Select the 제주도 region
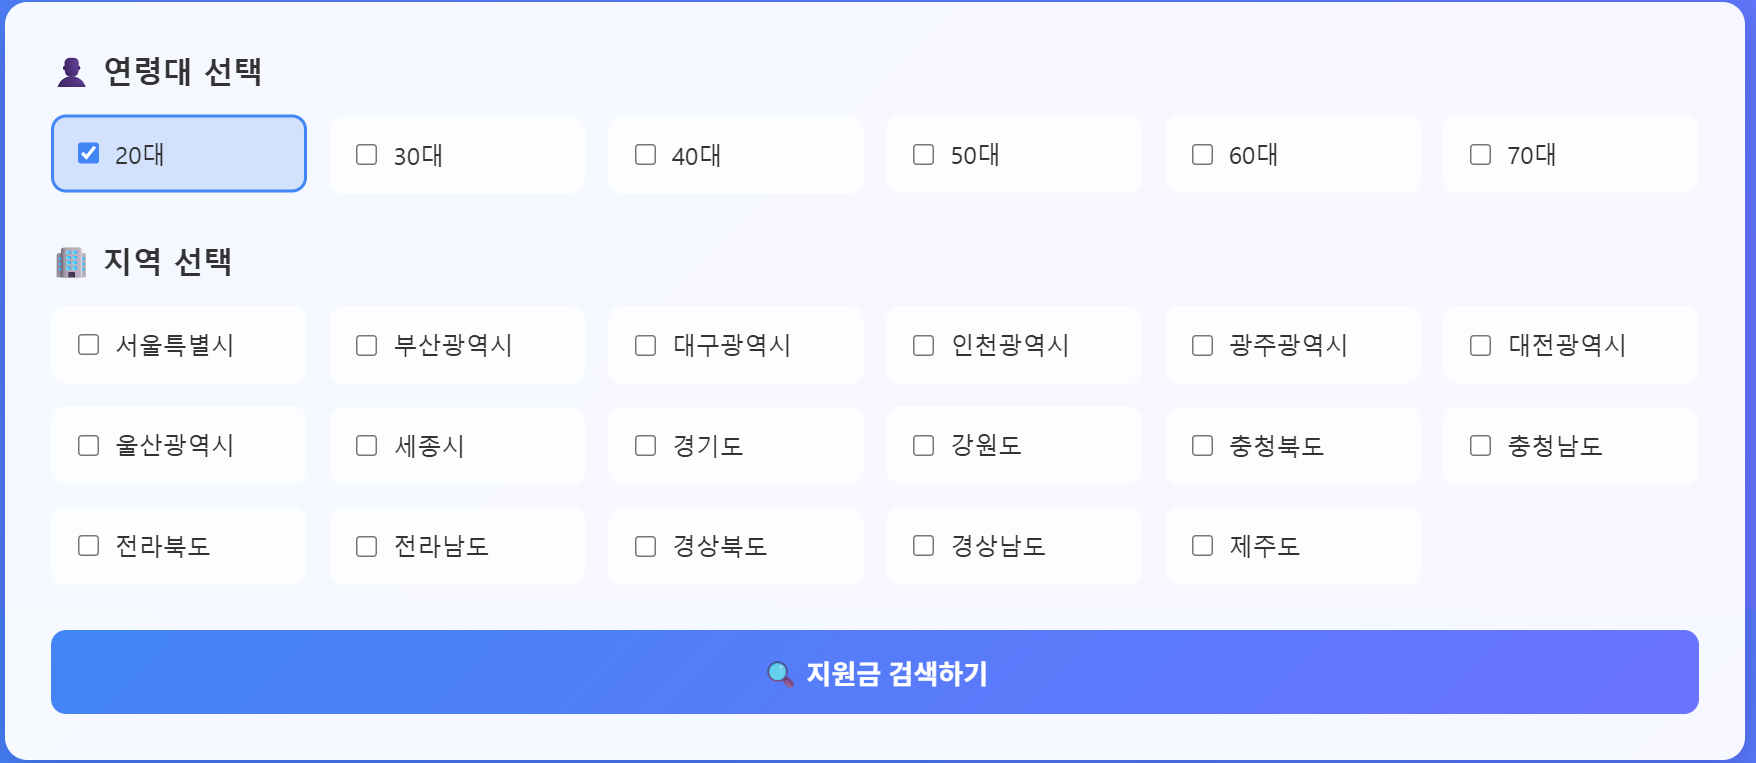1756x763 pixels. tap(1202, 546)
